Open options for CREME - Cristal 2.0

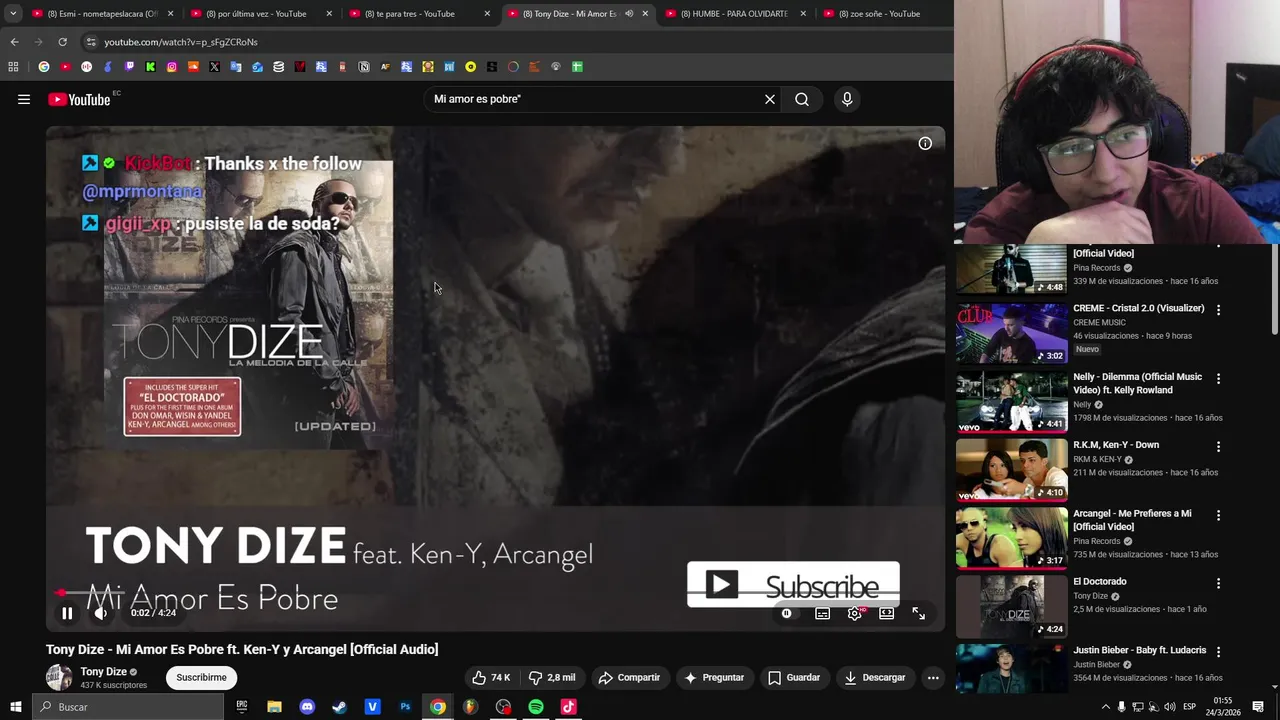tap(1218, 310)
